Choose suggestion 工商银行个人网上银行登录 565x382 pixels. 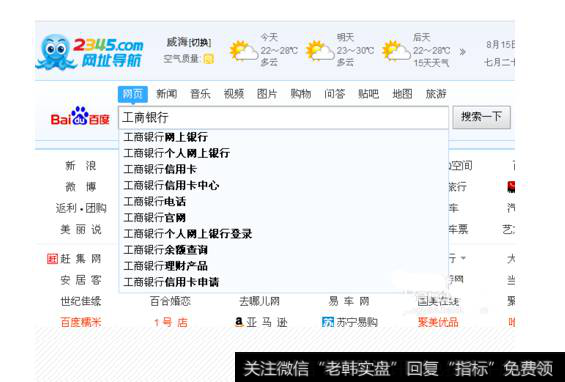284,234
